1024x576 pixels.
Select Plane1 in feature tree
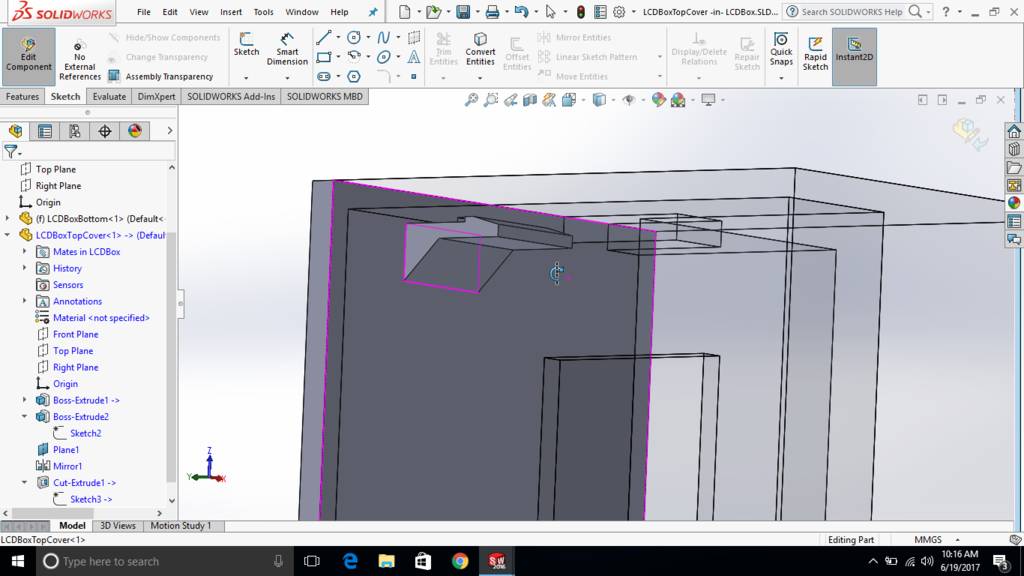[66, 450]
